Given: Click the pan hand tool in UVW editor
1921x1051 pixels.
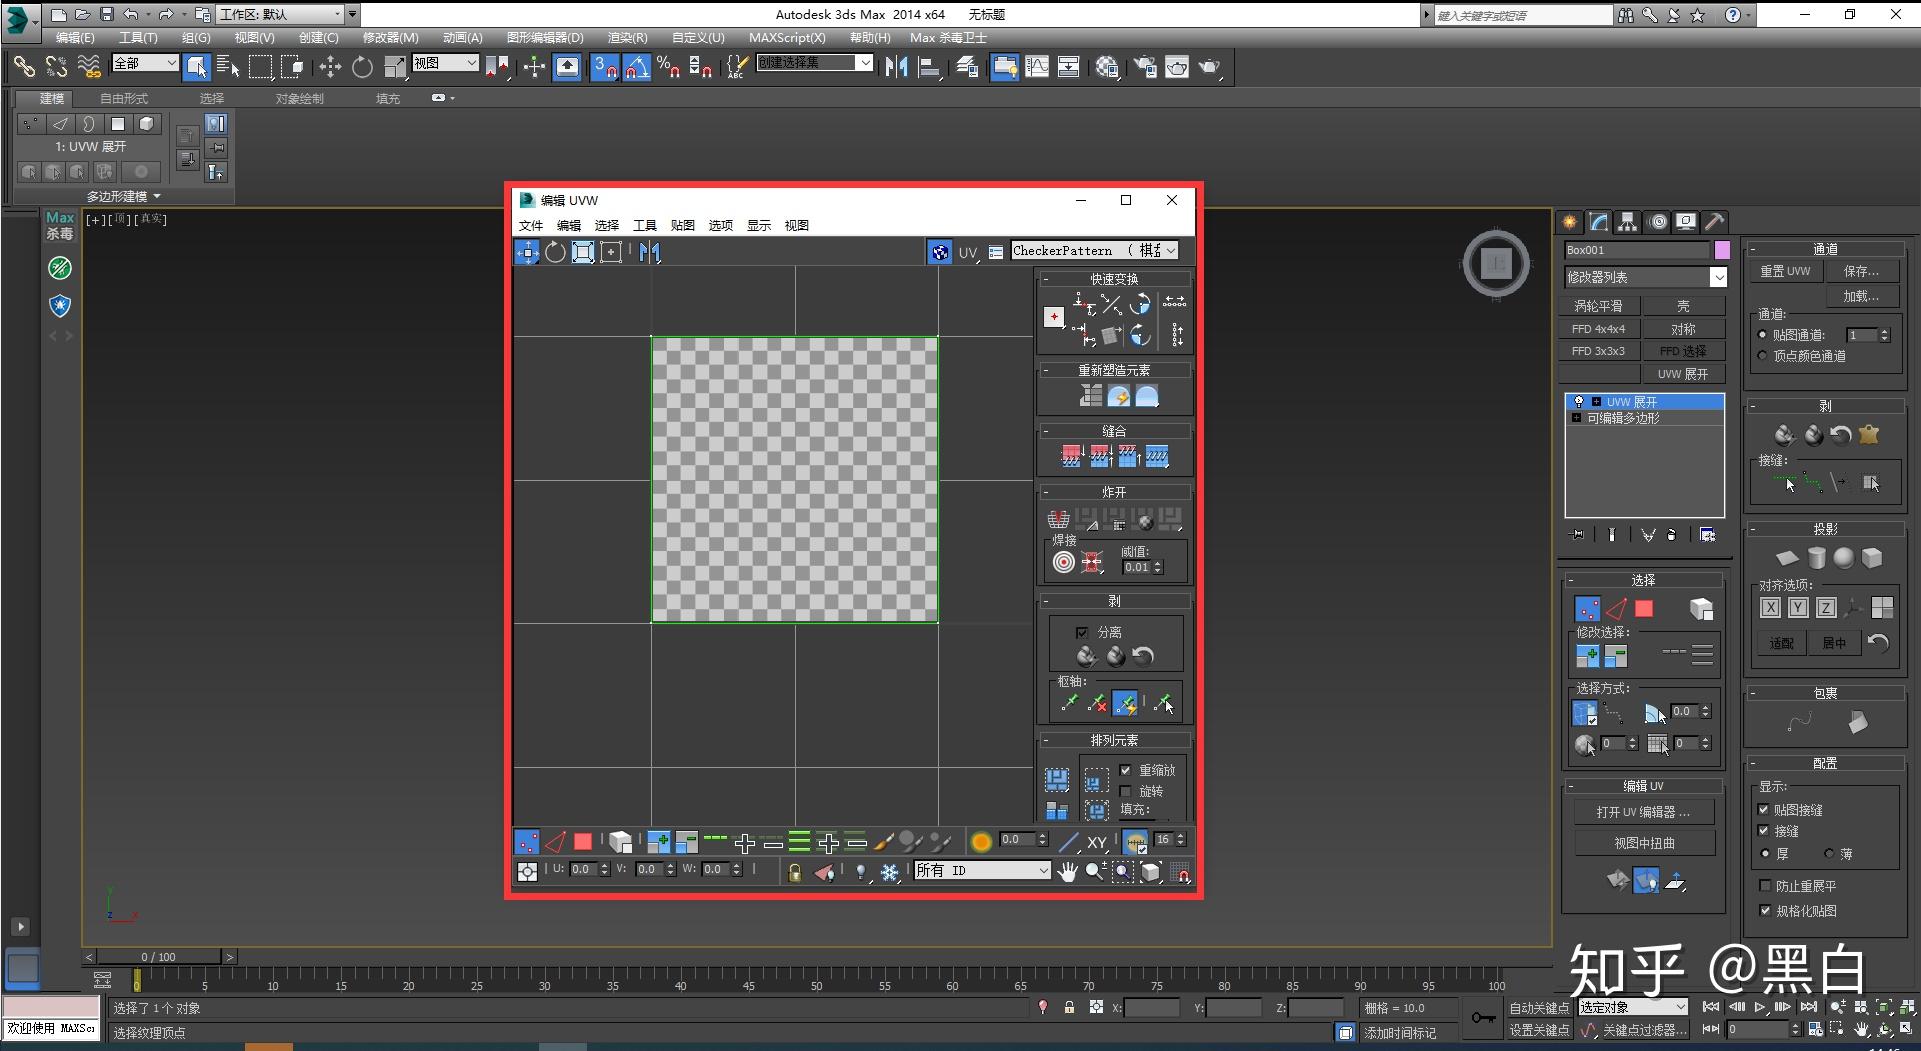Looking at the screenshot, I should point(1068,871).
